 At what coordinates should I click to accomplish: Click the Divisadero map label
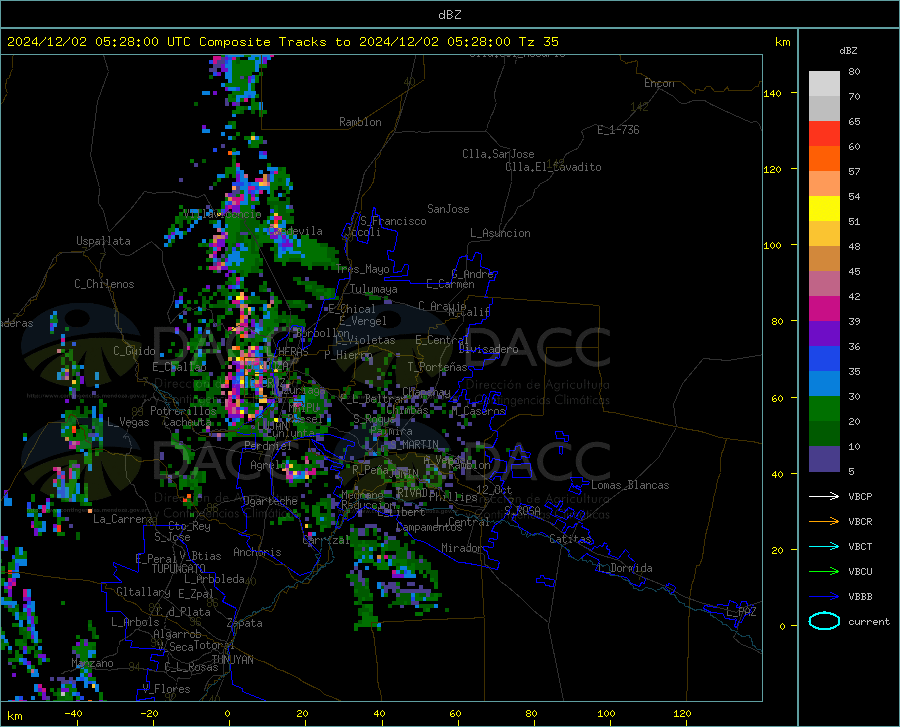488,349
